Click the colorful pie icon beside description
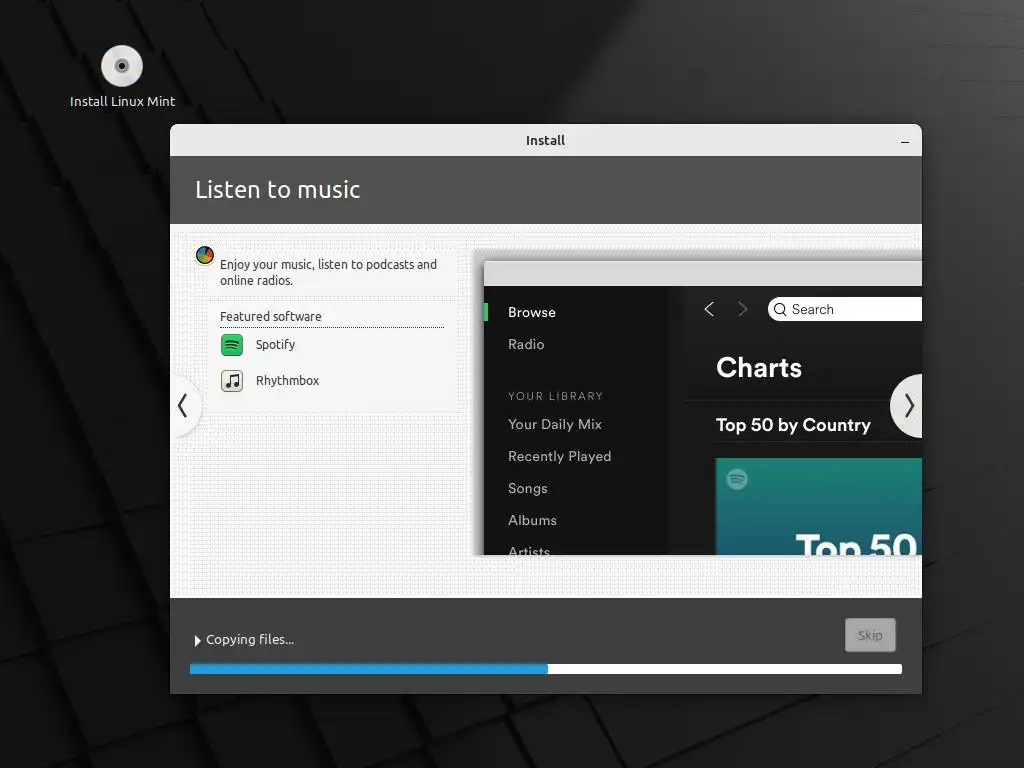 [x=205, y=255]
